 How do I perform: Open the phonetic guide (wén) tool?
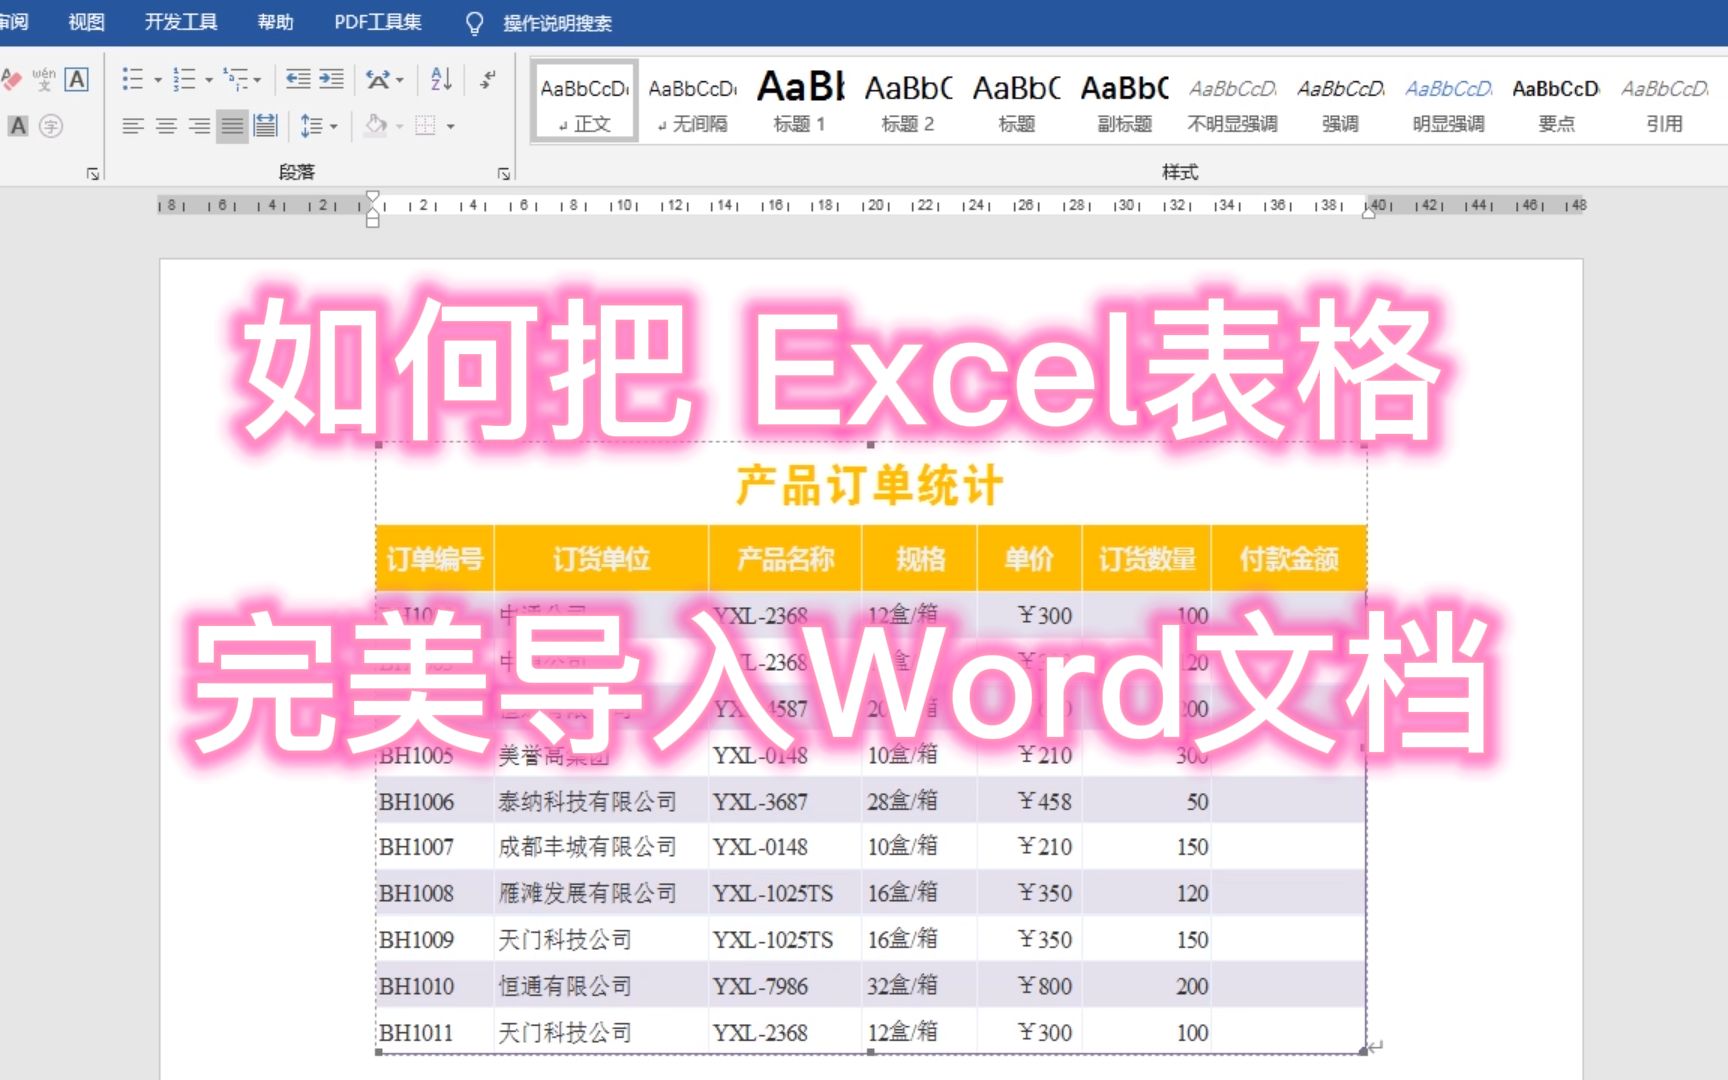pyautogui.click(x=44, y=79)
